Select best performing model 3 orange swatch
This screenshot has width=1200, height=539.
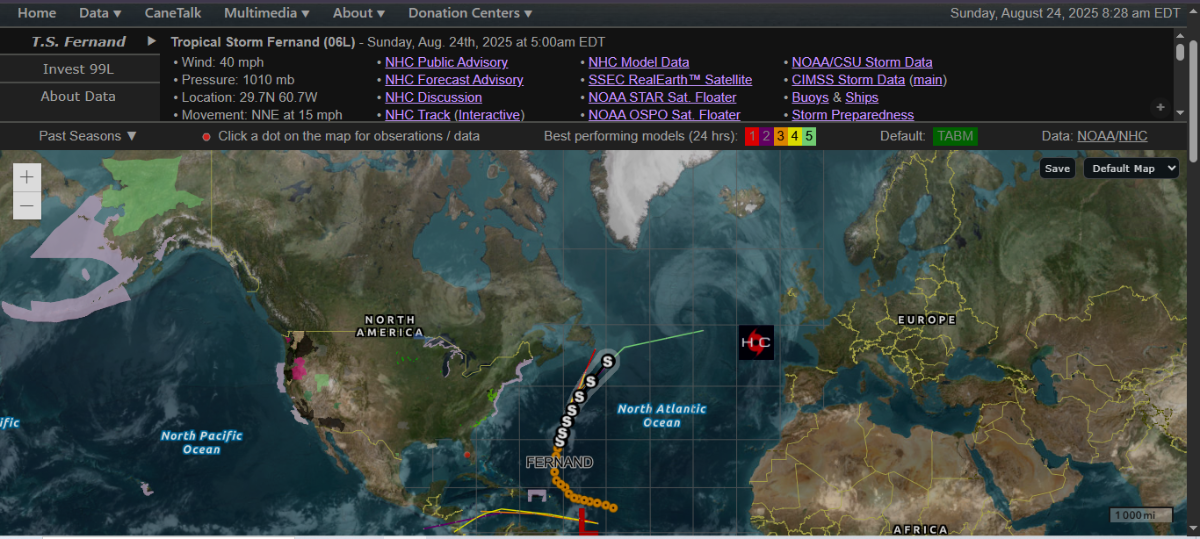tap(780, 136)
